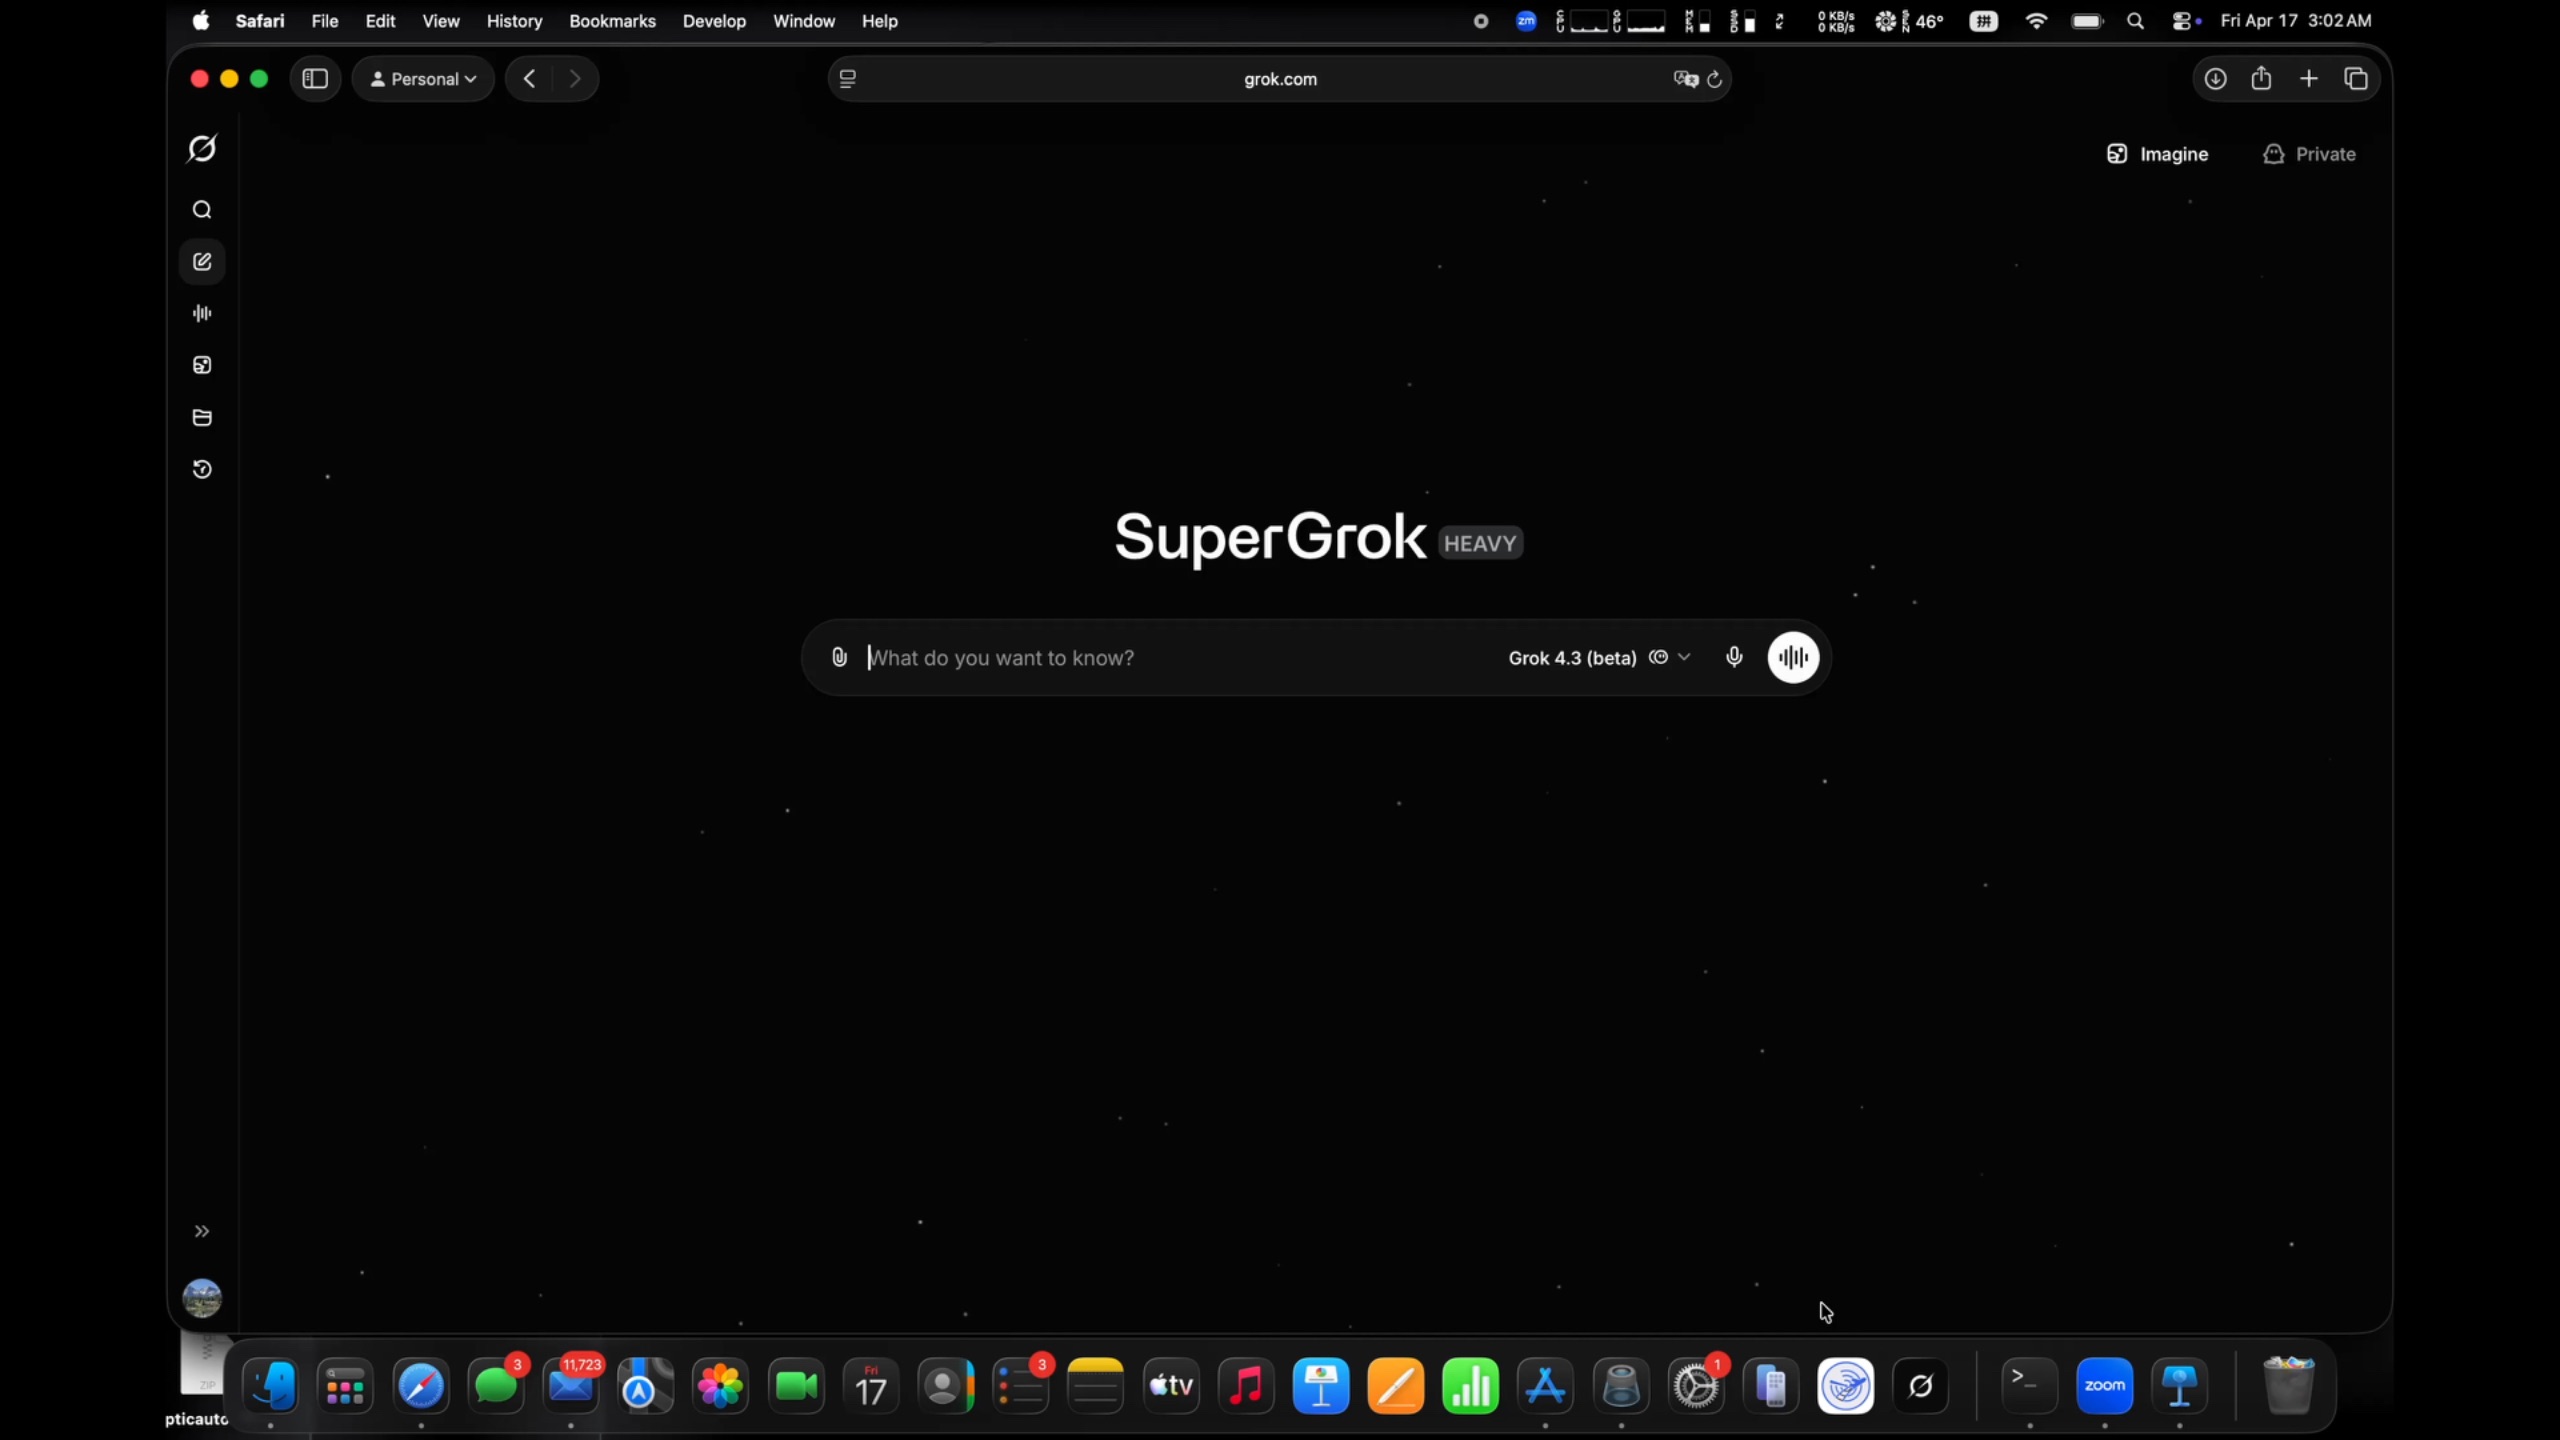
Task: Start voice chat with white waveform button
Action: (1793, 657)
